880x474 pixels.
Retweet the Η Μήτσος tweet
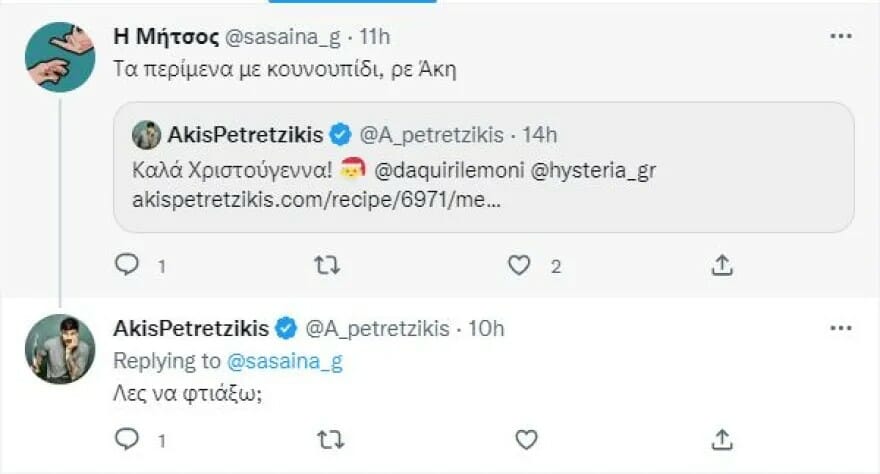pos(326,265)
